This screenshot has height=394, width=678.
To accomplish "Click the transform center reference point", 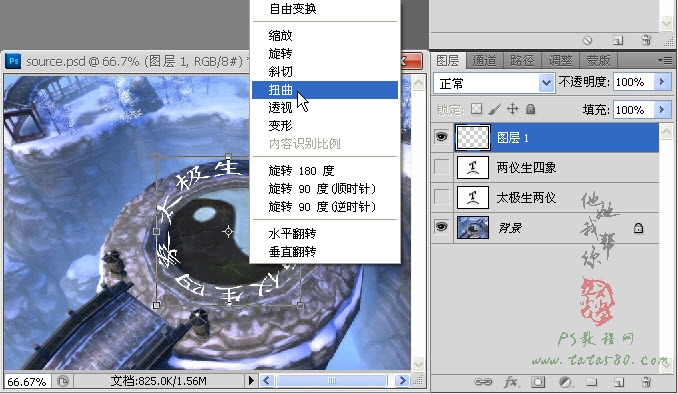I will click(228, 232).
